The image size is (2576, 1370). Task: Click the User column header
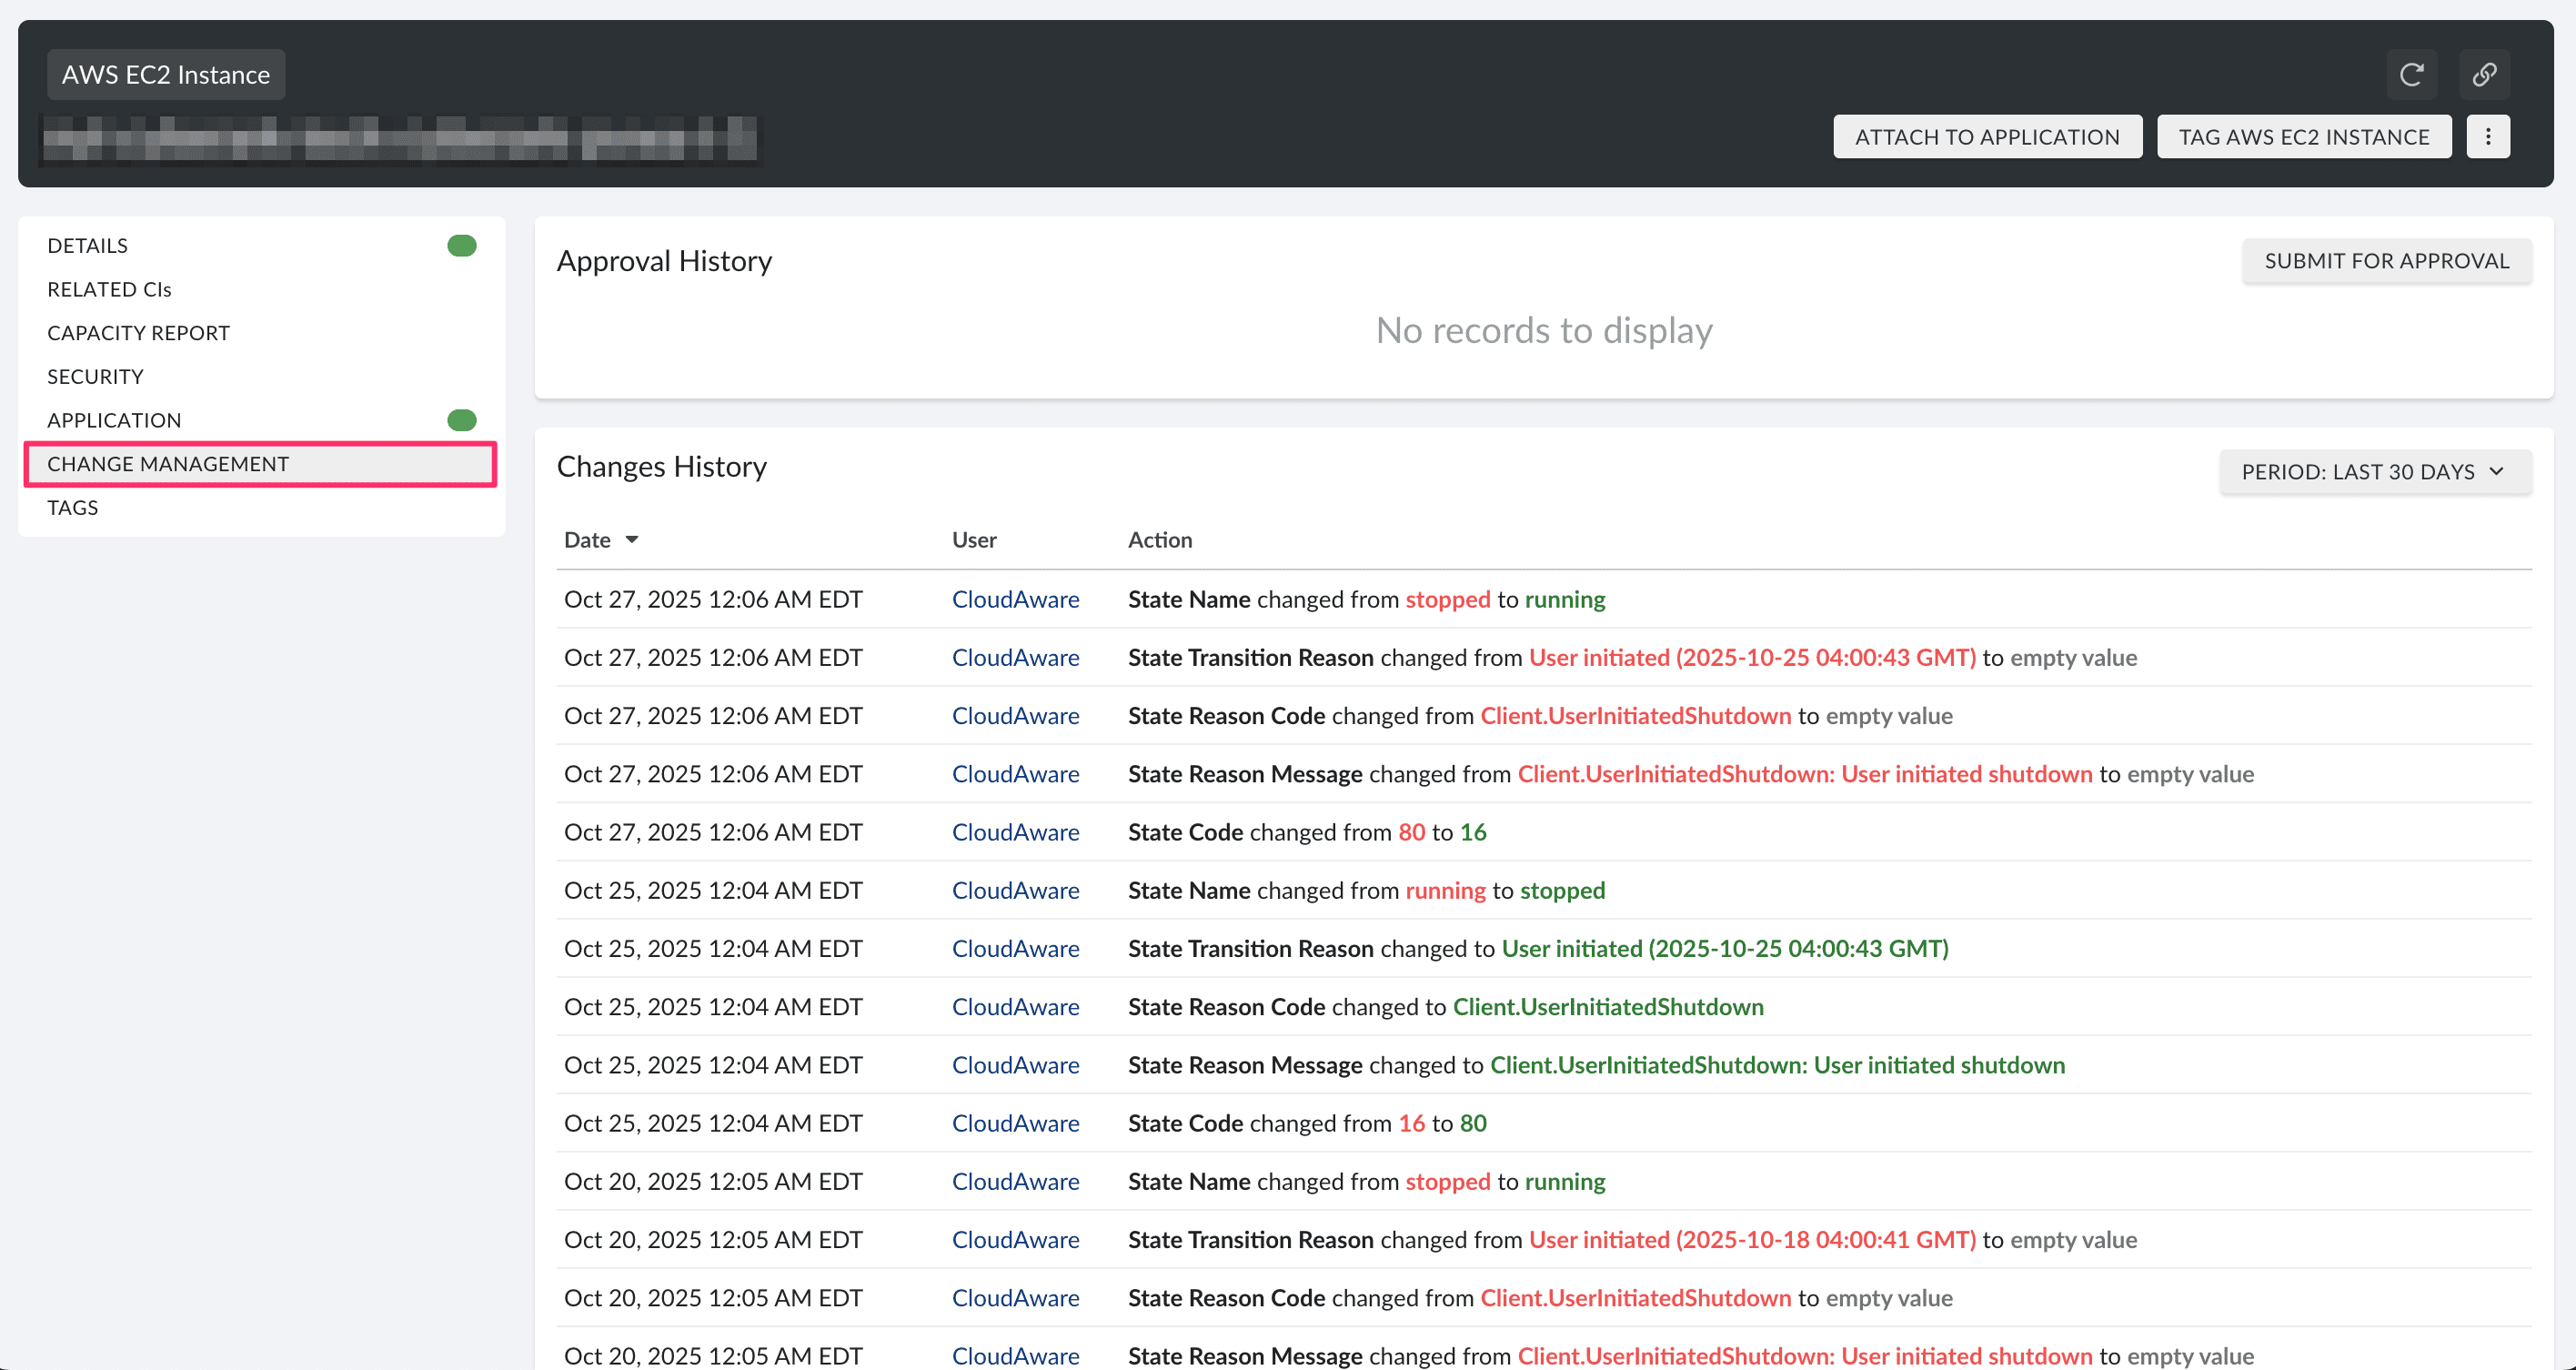(973, 540)
